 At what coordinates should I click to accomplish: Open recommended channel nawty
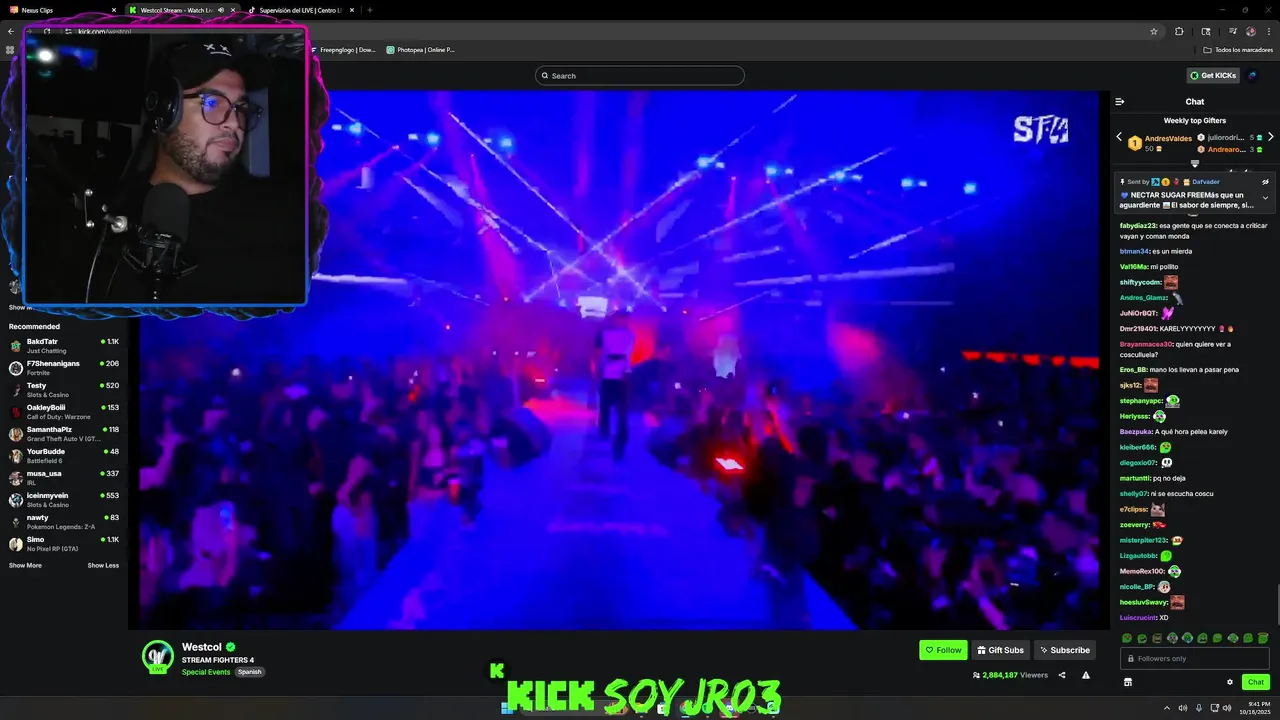point(64,522)
